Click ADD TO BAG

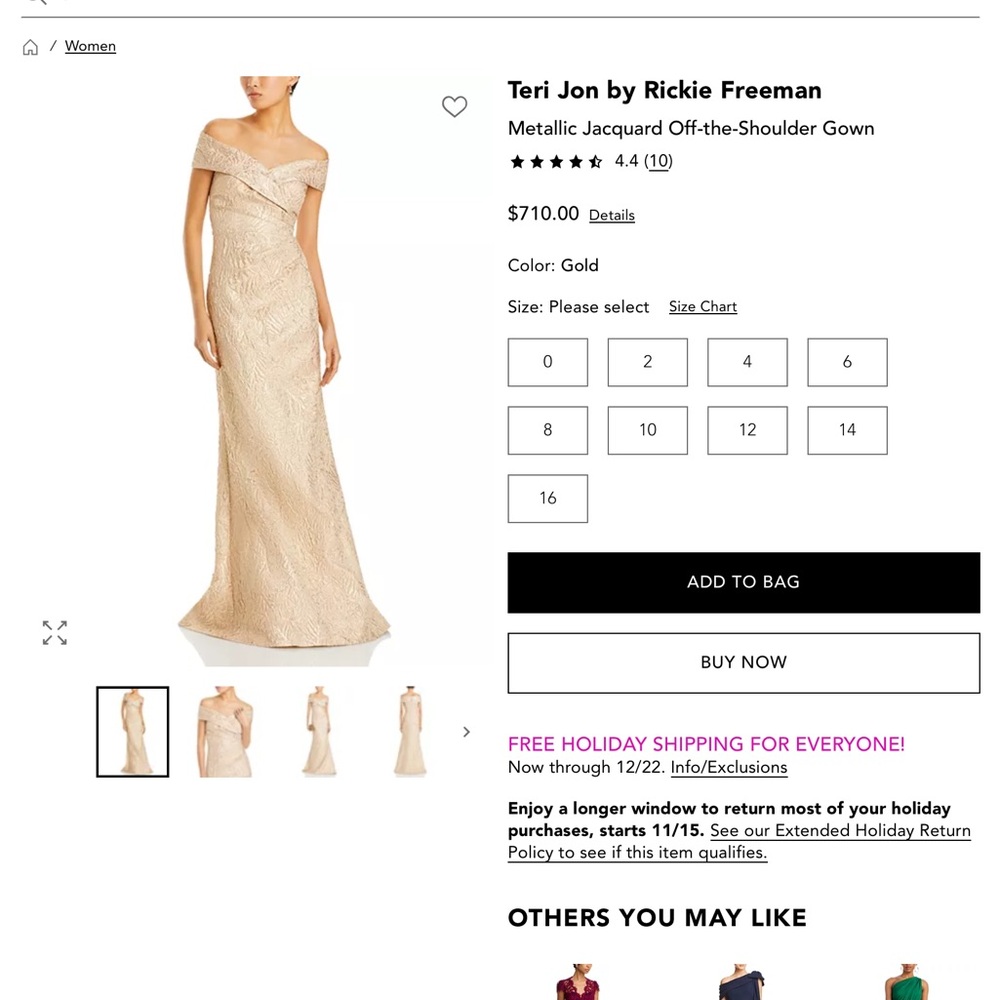743,582
